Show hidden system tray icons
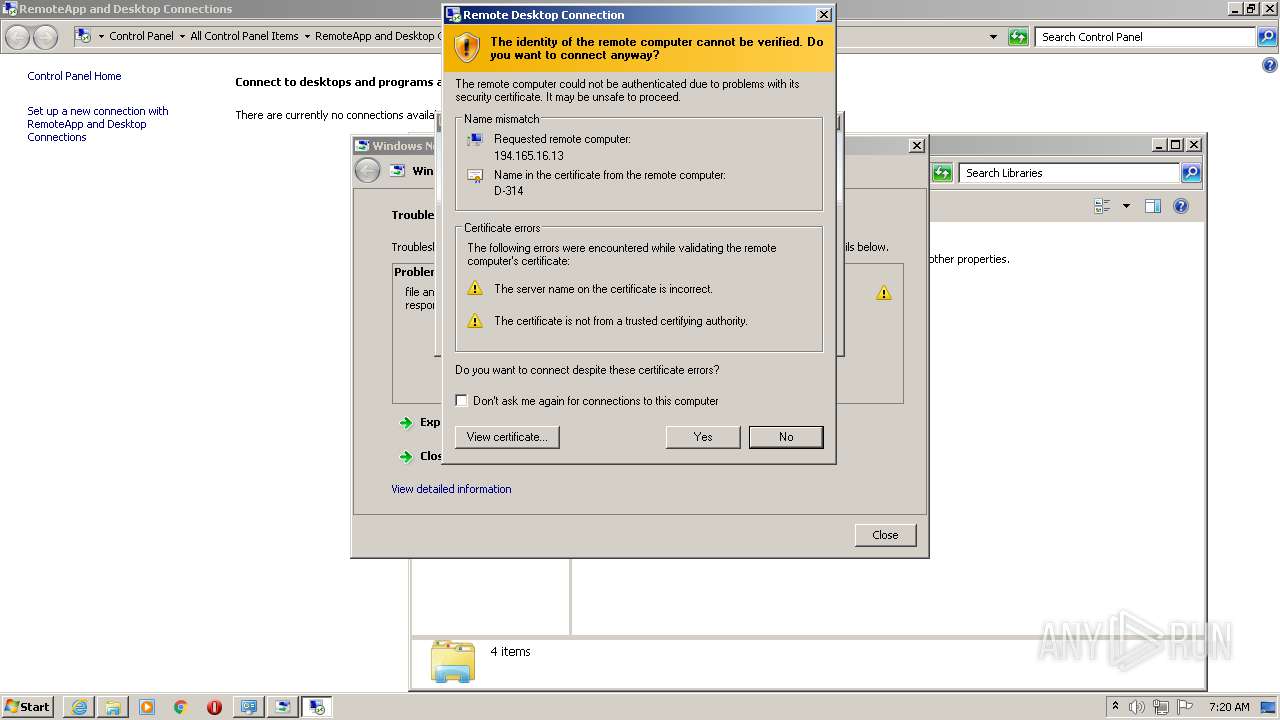Viewport: 1280px width, 720px height. pos(1116,706)
